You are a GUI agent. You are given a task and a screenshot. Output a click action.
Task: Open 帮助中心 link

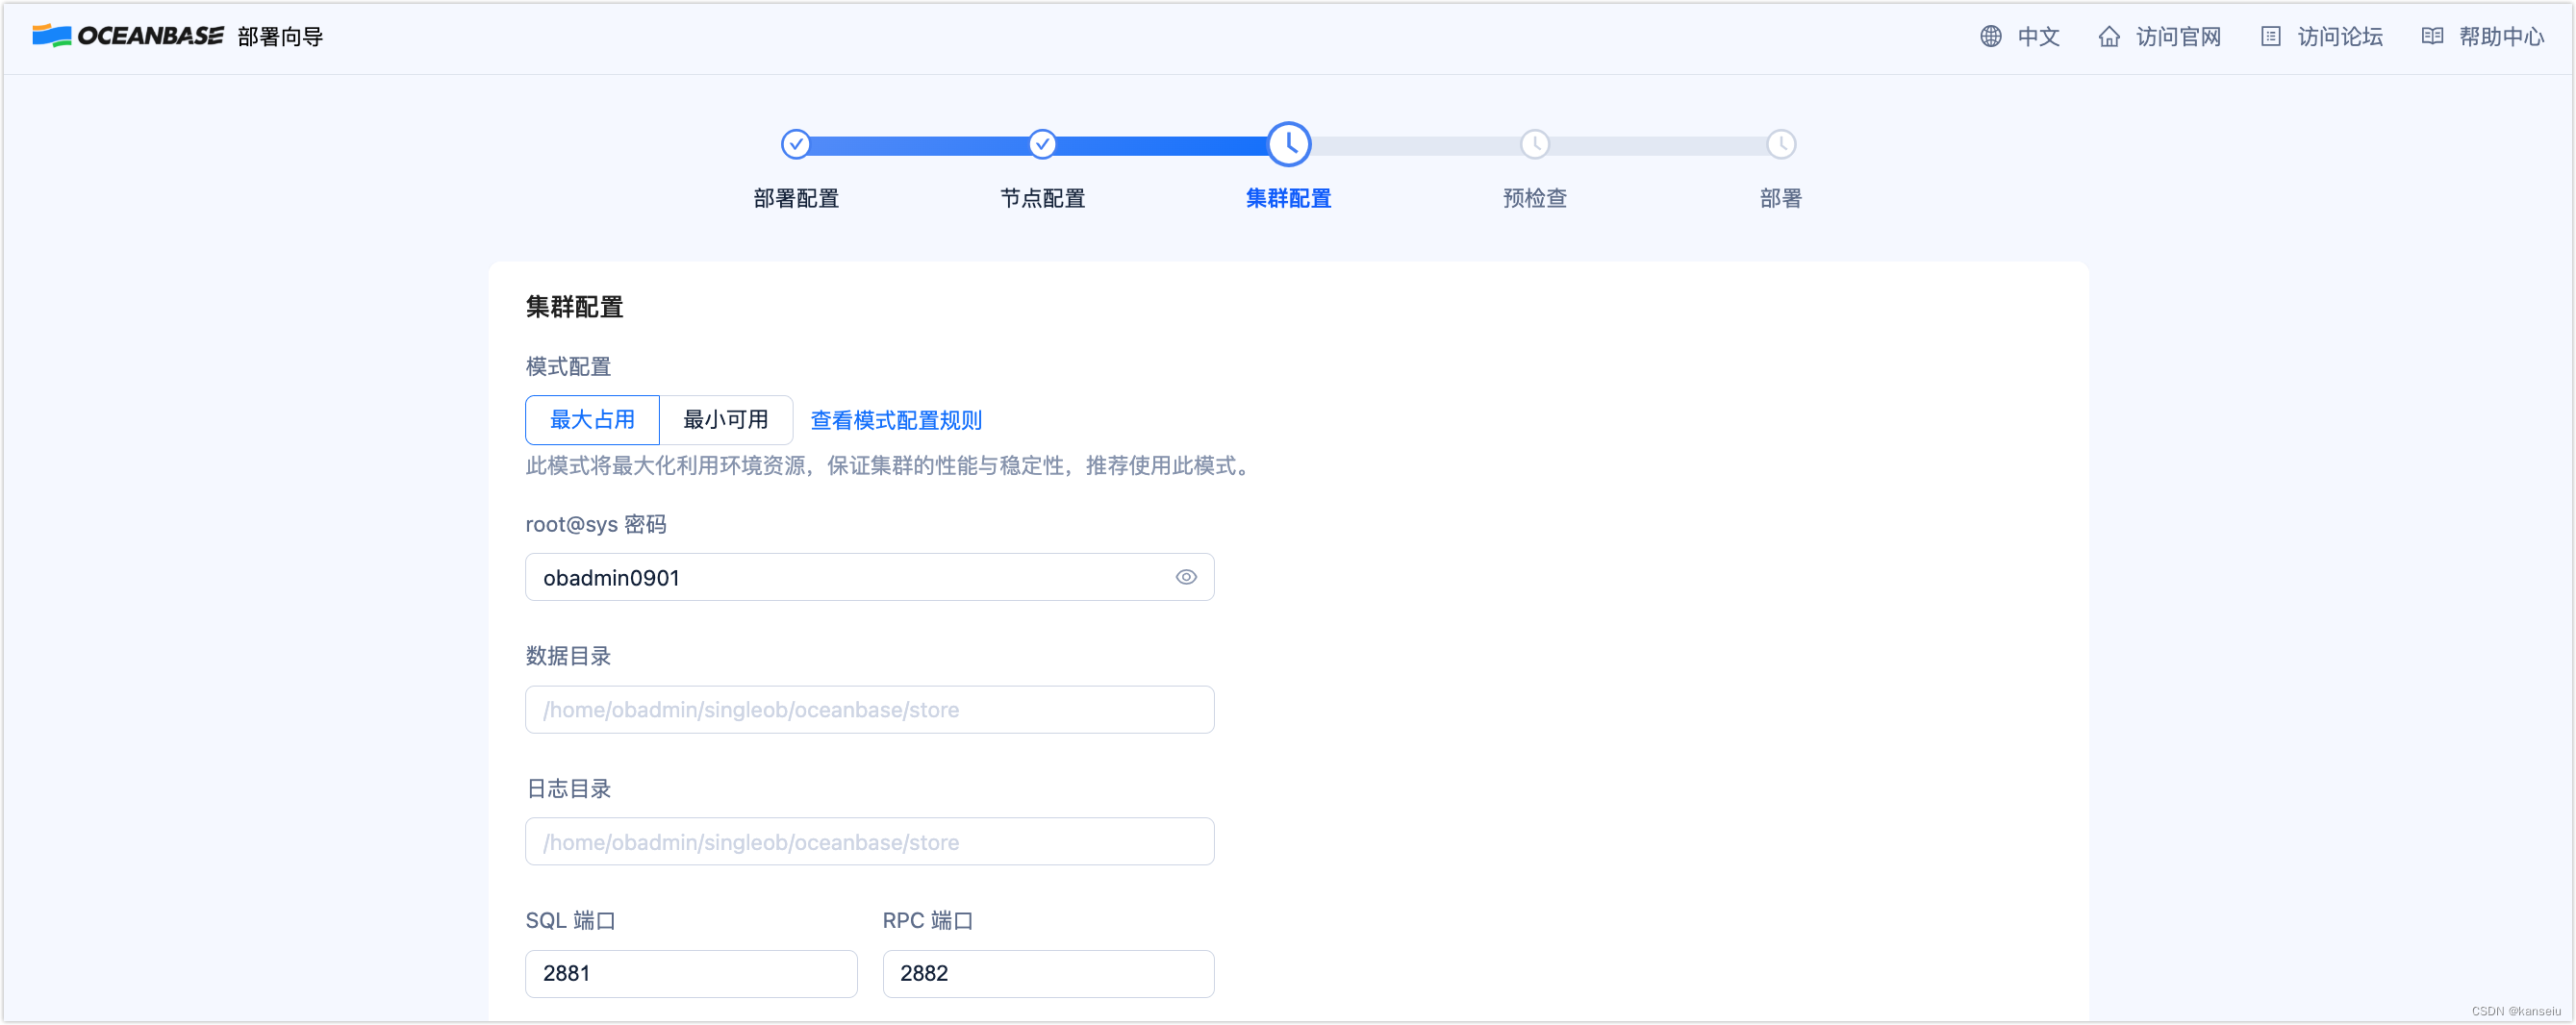(2501, 36)
